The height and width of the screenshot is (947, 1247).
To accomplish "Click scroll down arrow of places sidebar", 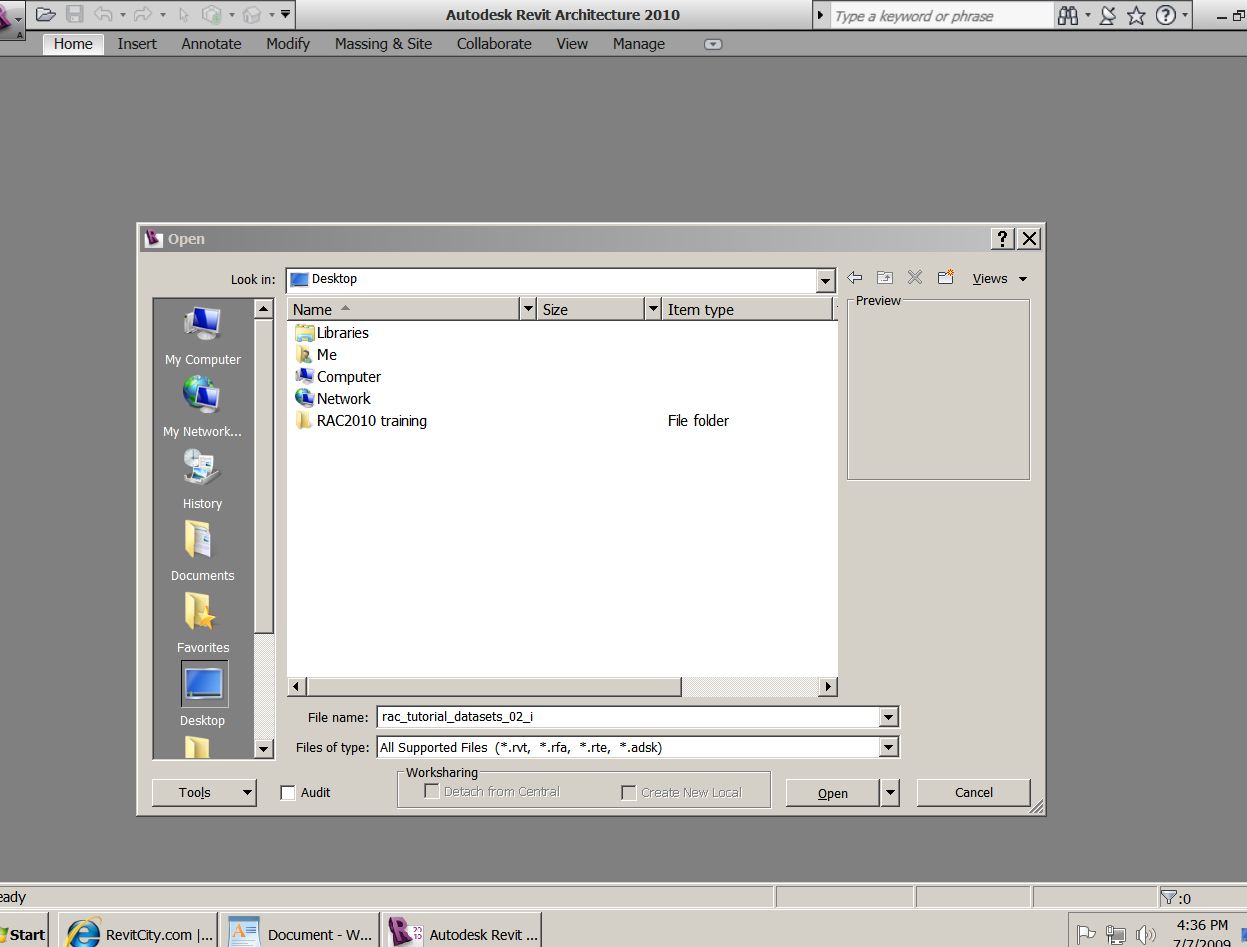I will tap(263, 749).
